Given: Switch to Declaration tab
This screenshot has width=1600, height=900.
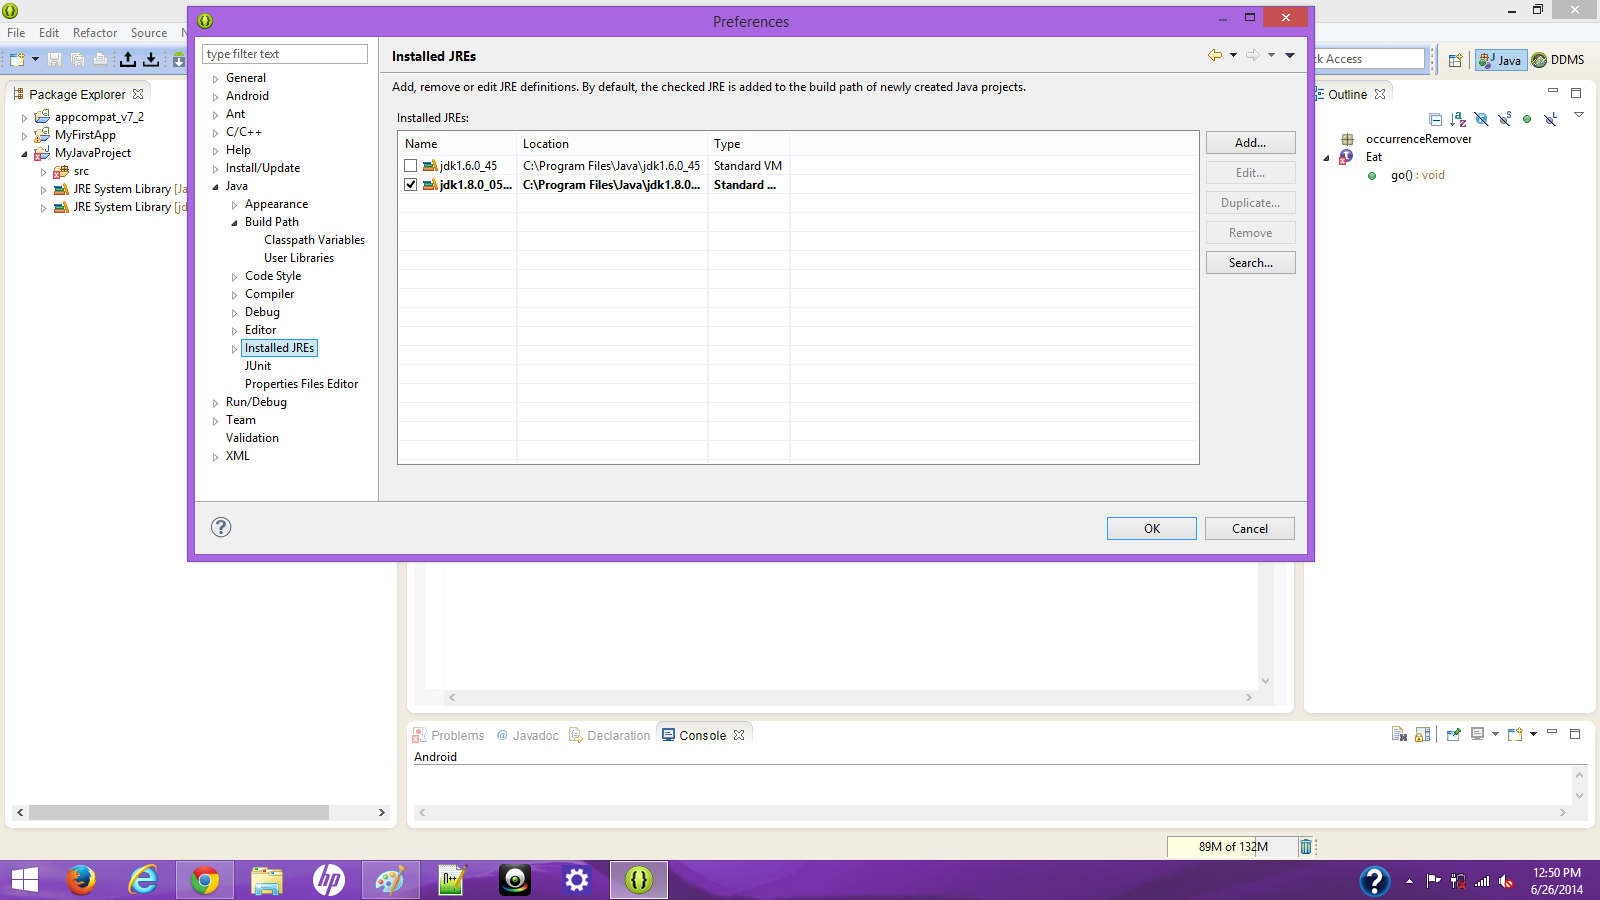Looking at the screenshot, I should 609,735.
